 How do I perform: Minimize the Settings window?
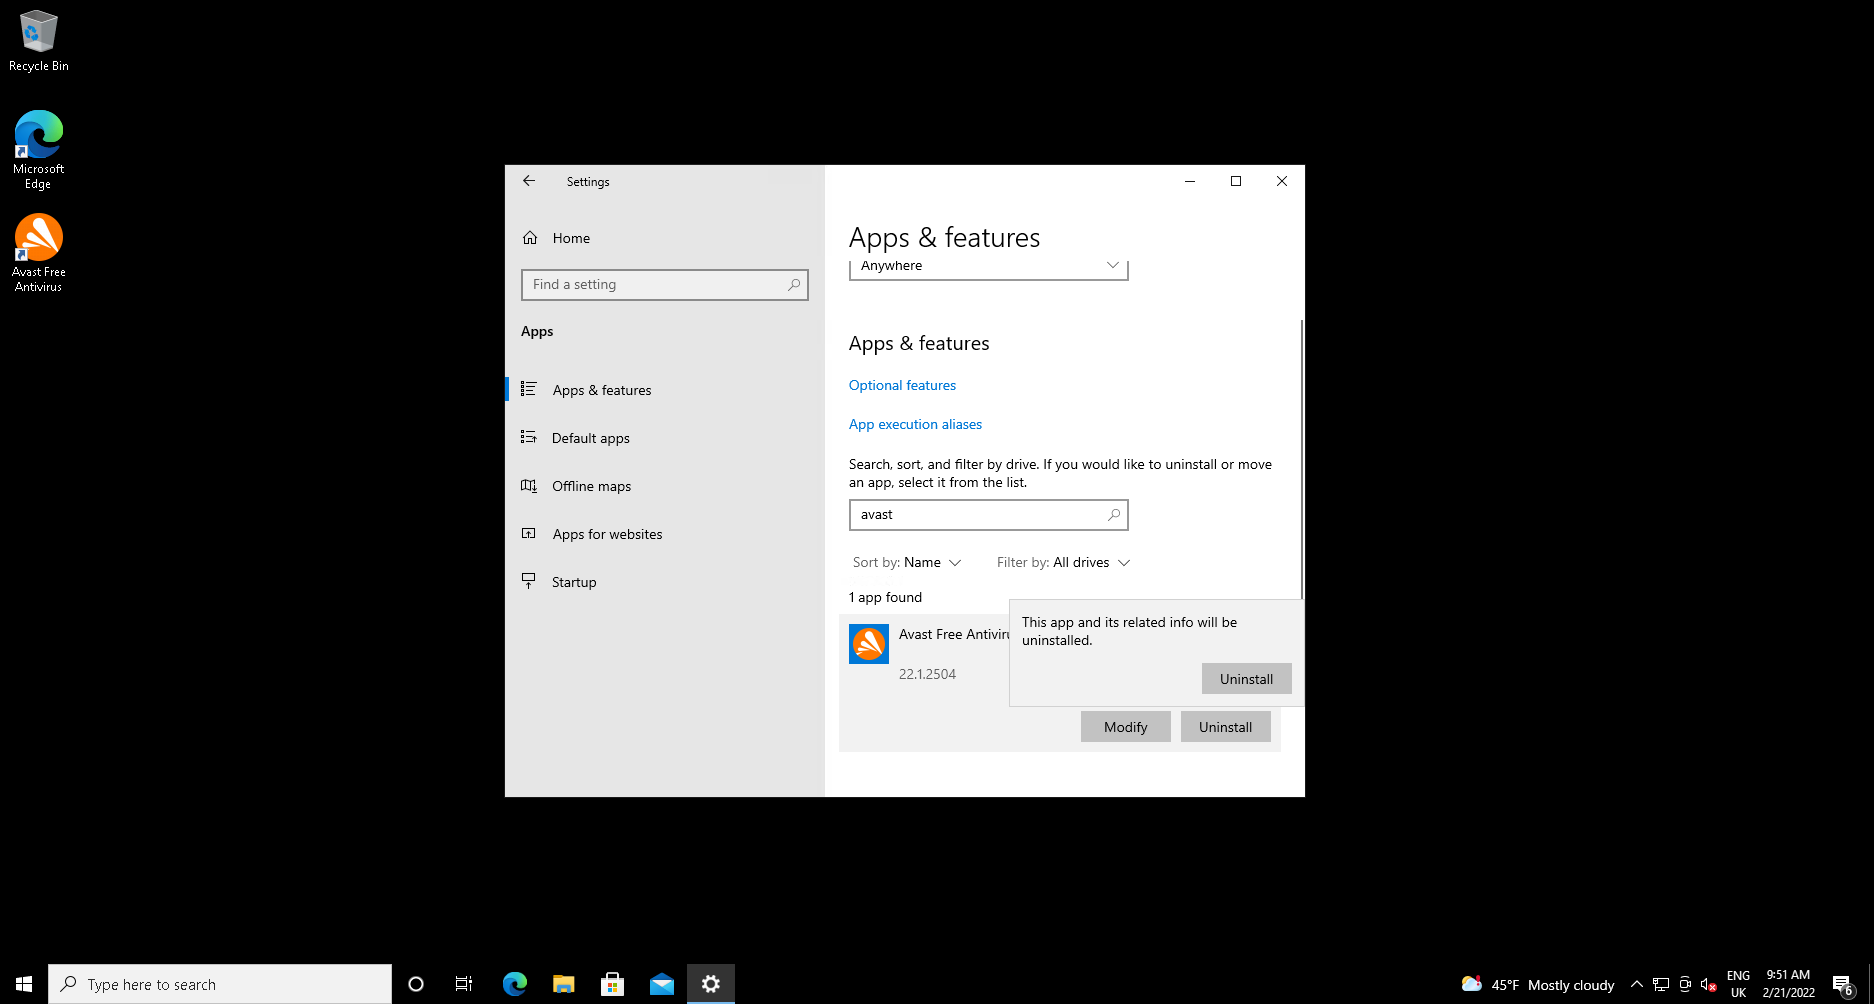coord(1190,181)
